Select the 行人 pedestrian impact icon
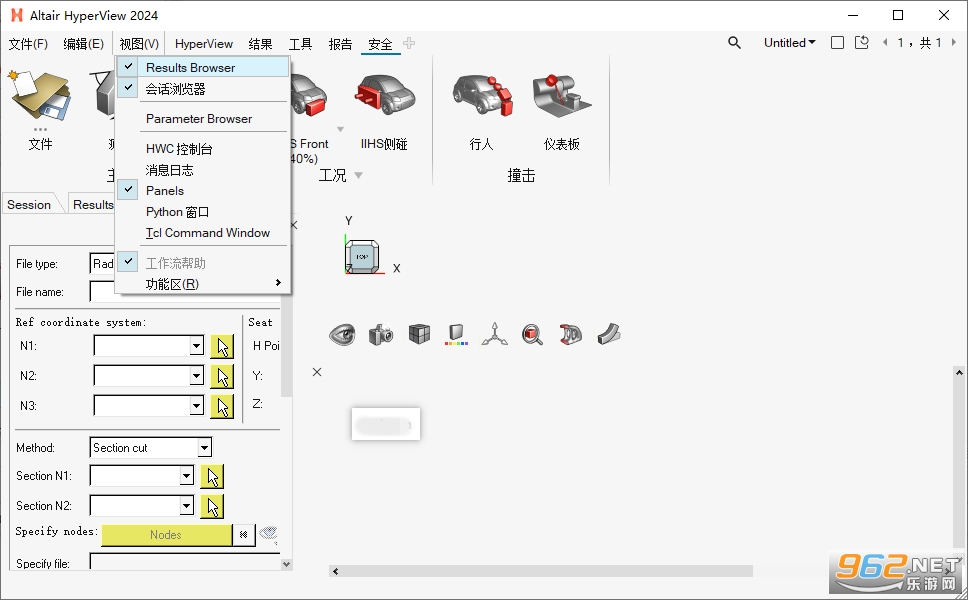 pos(482,94)
